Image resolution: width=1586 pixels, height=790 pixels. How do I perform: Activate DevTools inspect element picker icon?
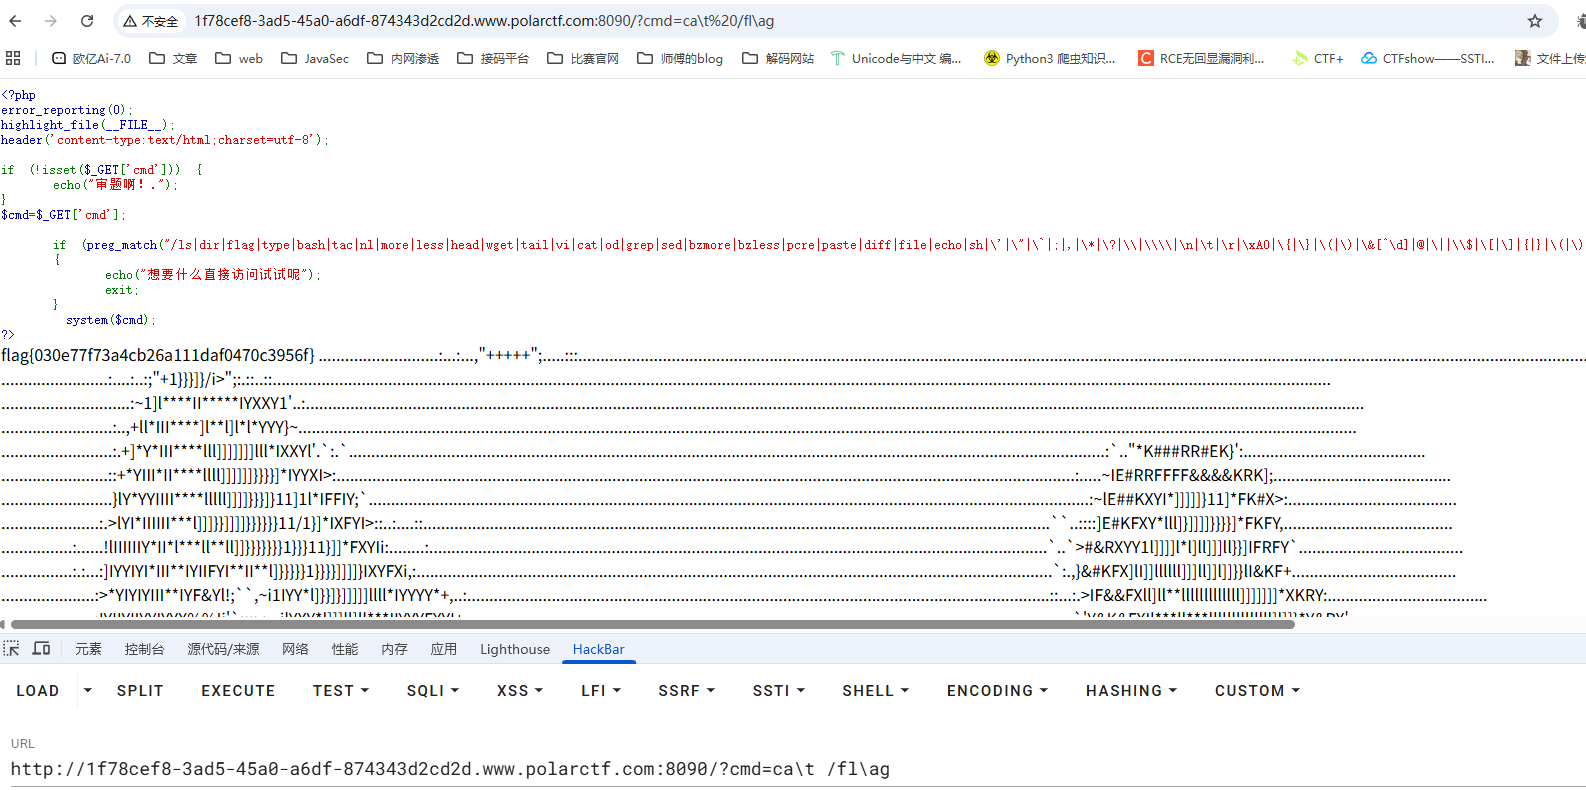tap(11, 649)
